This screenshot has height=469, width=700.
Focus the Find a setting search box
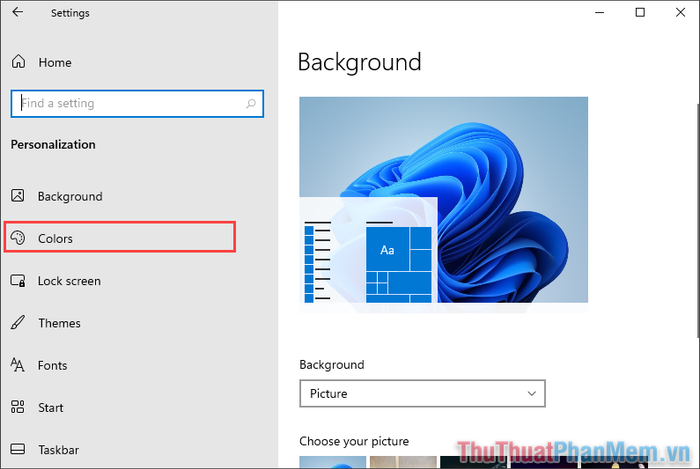[137, 104]
